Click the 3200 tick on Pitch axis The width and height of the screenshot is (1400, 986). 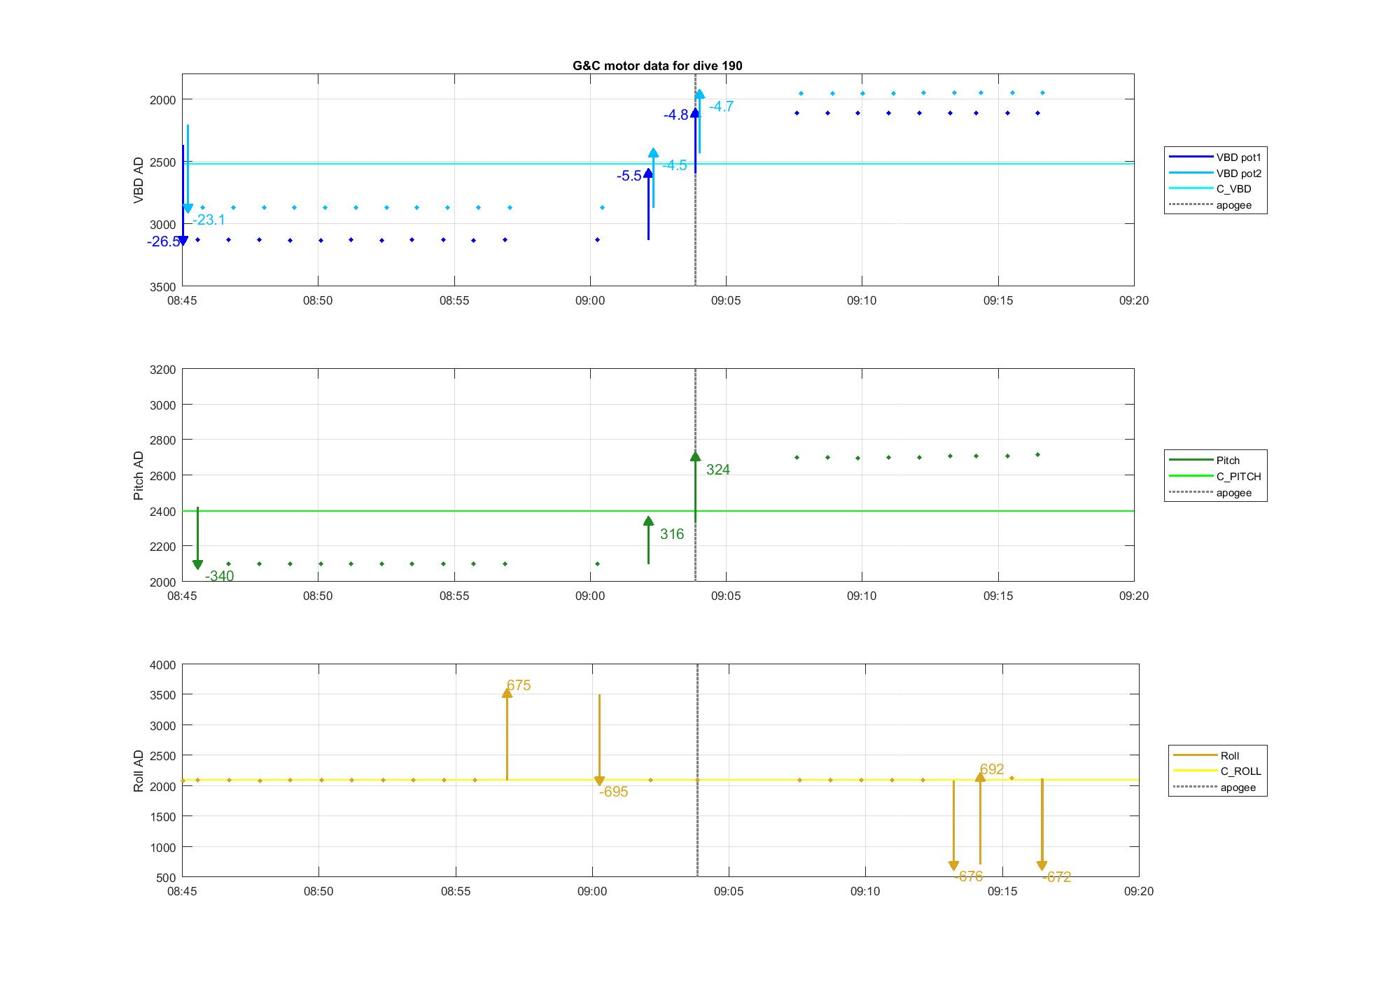tap(163, 370)
